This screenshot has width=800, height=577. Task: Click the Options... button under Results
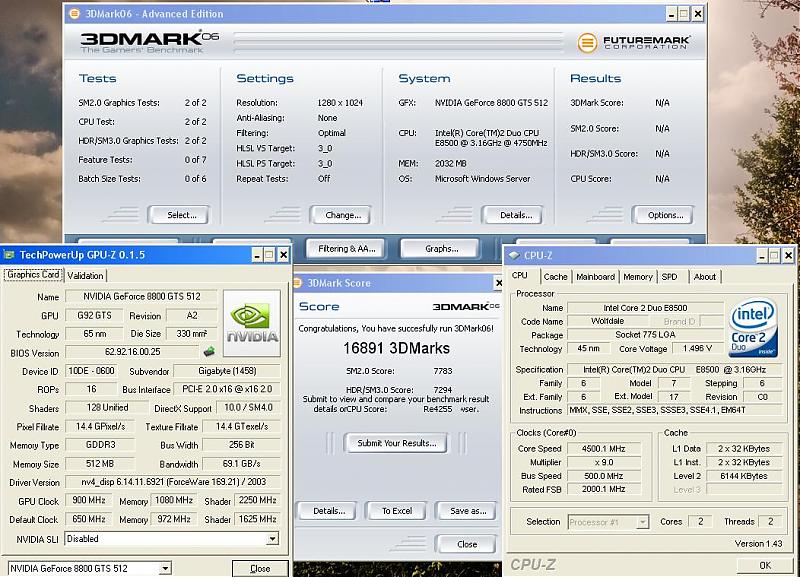pos(662,215)
